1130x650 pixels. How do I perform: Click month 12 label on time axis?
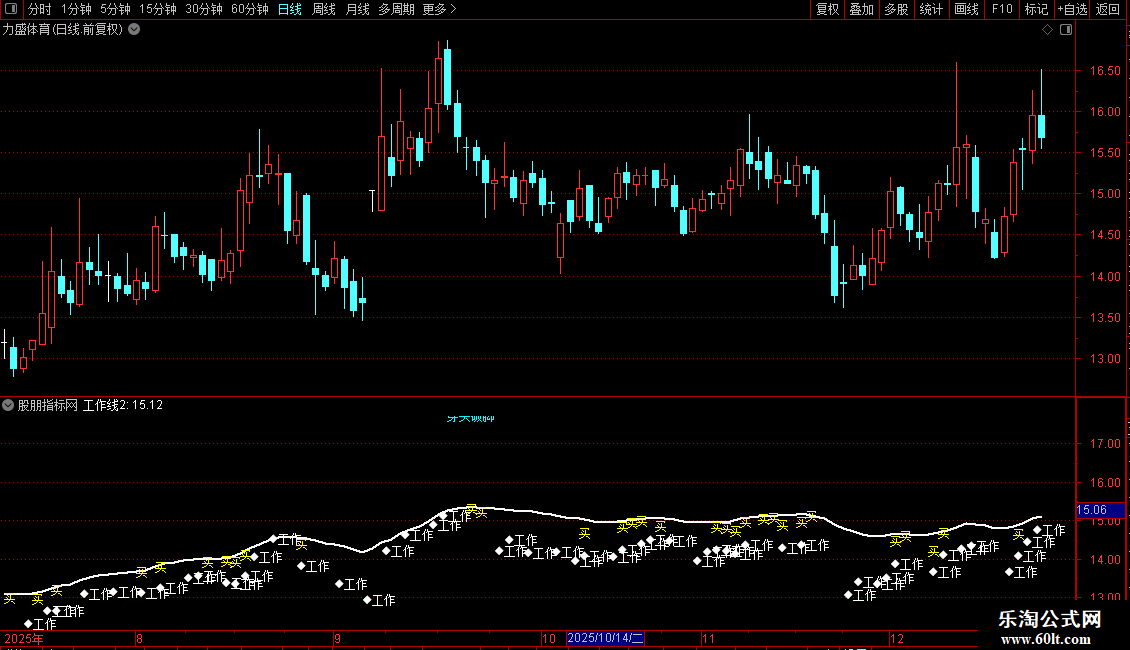coord(897,638)
